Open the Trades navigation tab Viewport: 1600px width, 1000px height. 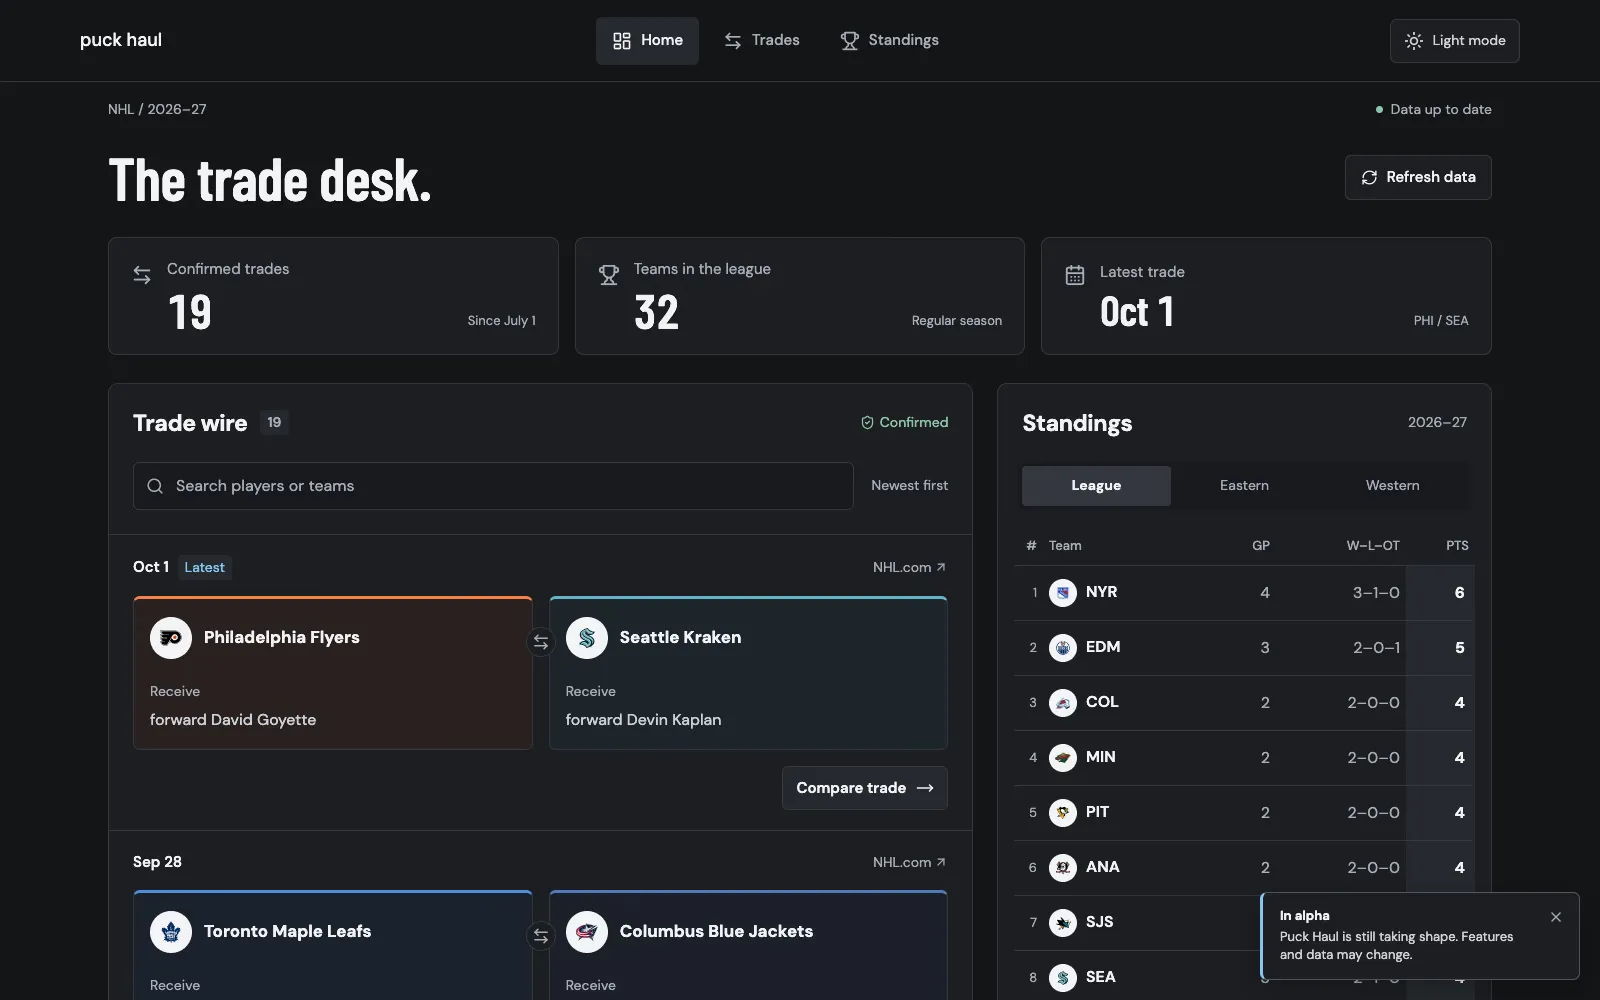point(762,41)
